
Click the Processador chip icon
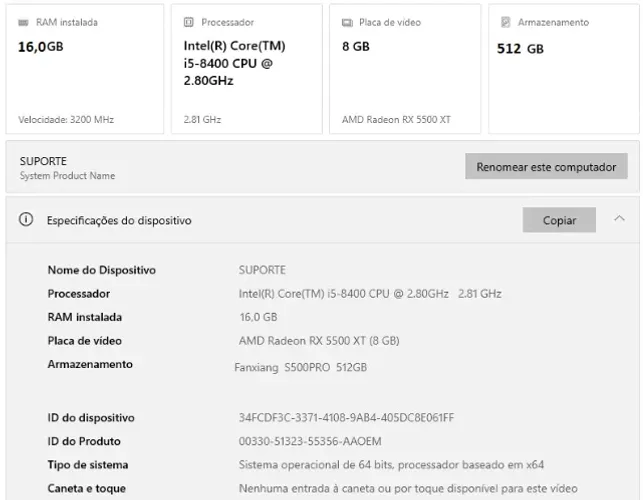point(189,22)
